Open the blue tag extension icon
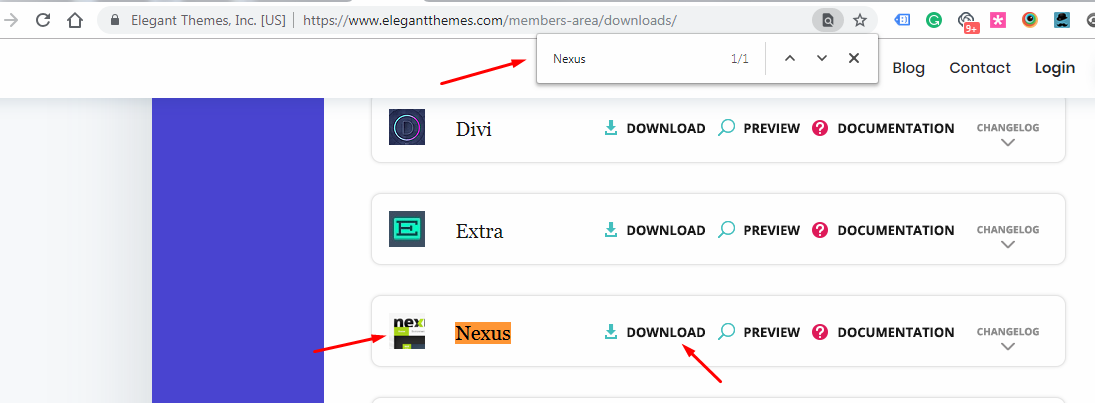Image resolution: width=1095 pixels, height=403 pixels. (x=902, y=20)
